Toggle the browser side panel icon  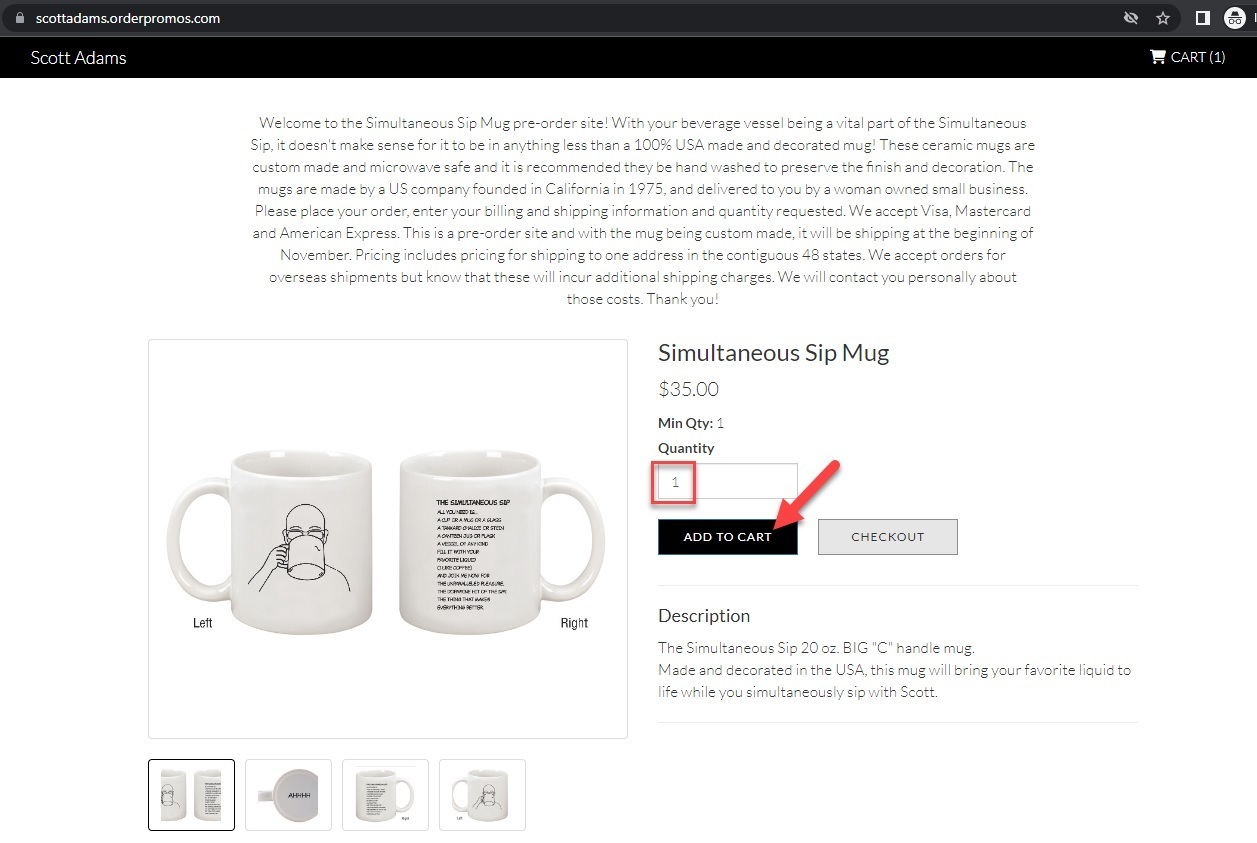pyautogui.click(x=1203, y=18)
